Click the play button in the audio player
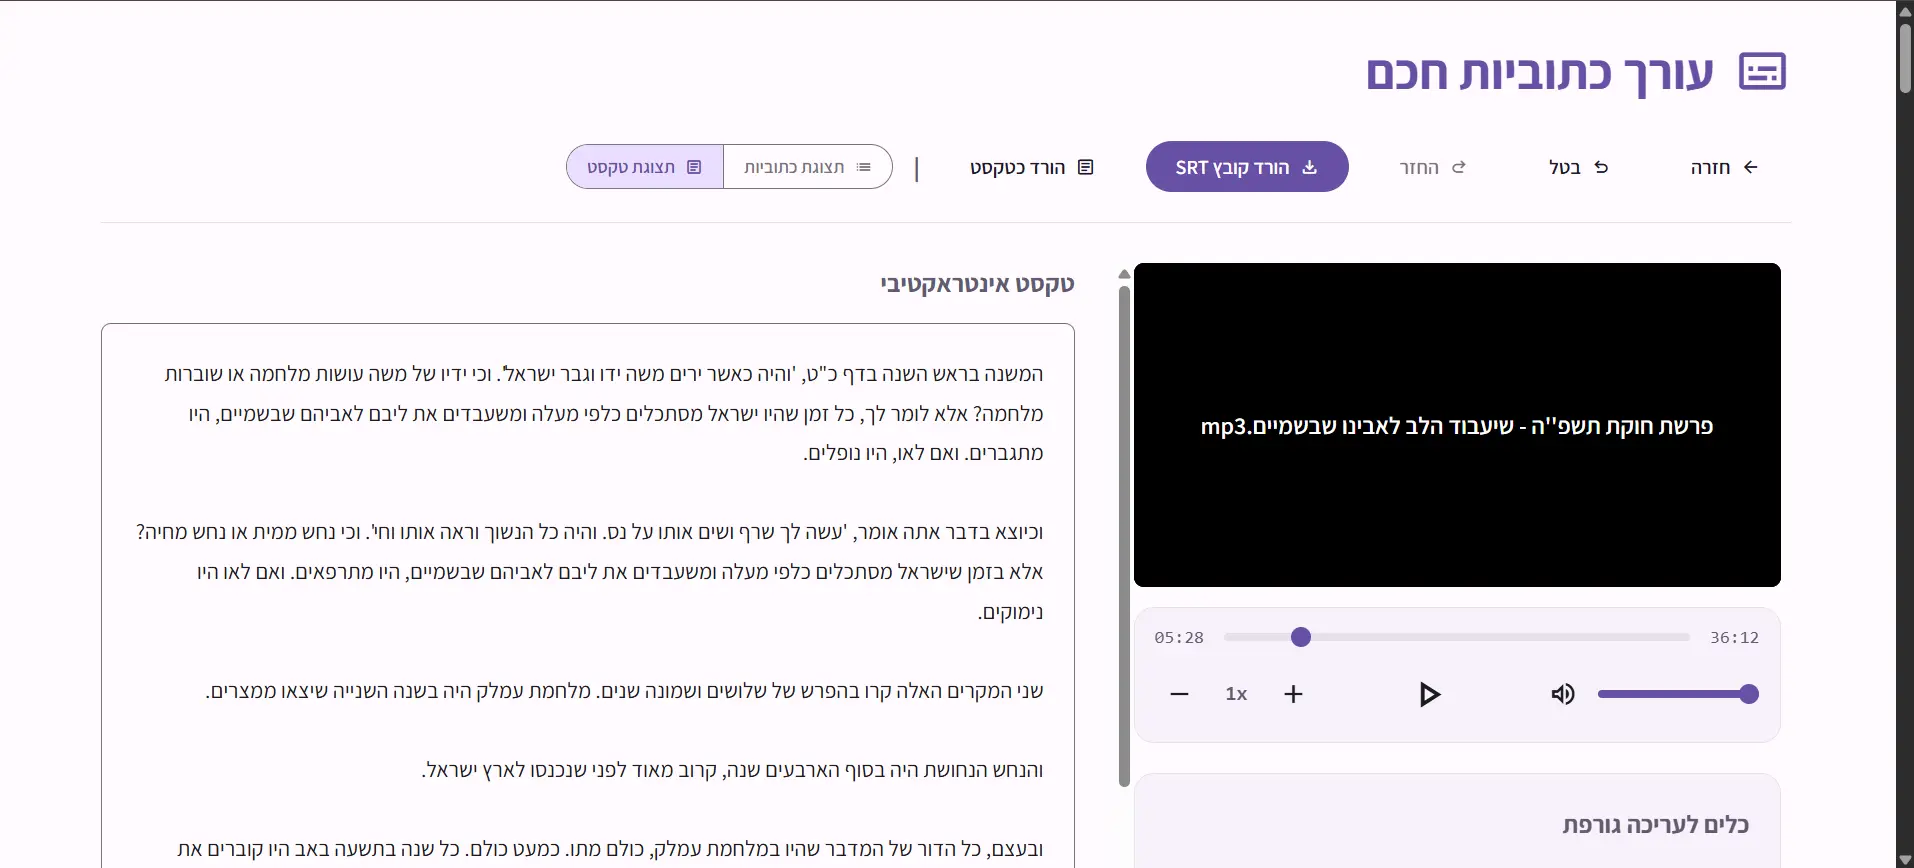1914x868 pixels. pos(1429,694)
